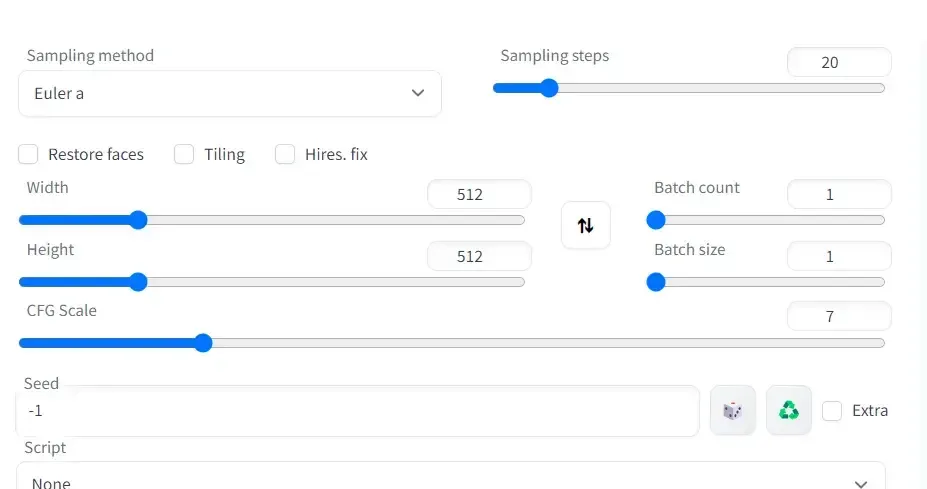The width and height of the screenshot is (927, 489).
Task: Open the Sampling method dropdown
Action: click(x=229, y=93)
